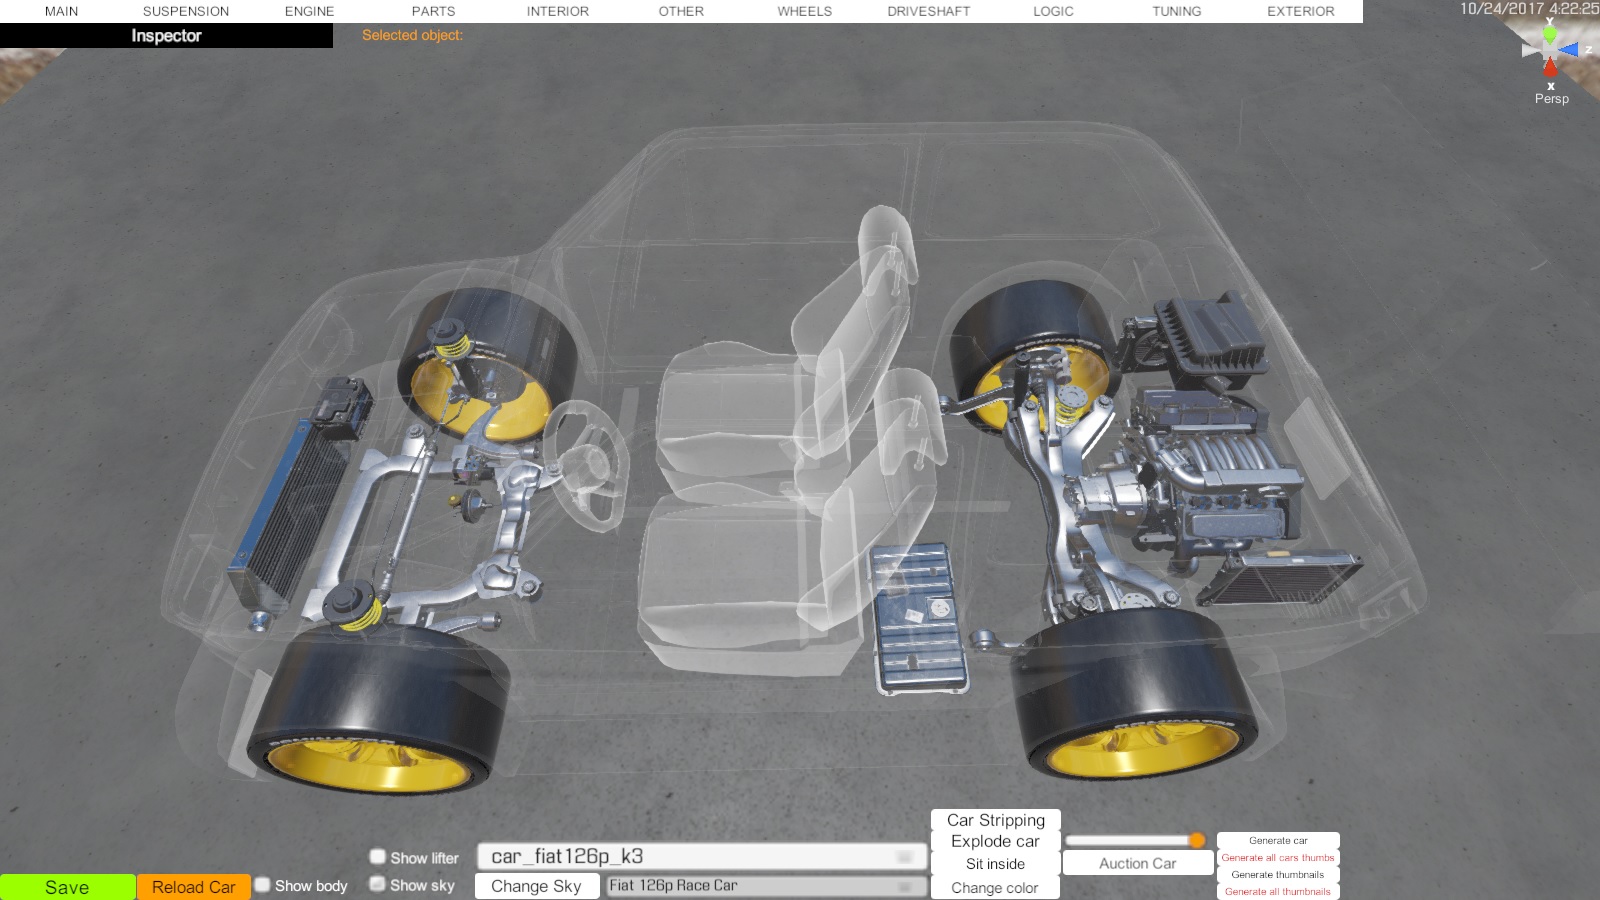The width and height of the screenshot is (1600, 900).
Task: Click the red X axis gizmo cone
Action: [x=1550, y=68]
